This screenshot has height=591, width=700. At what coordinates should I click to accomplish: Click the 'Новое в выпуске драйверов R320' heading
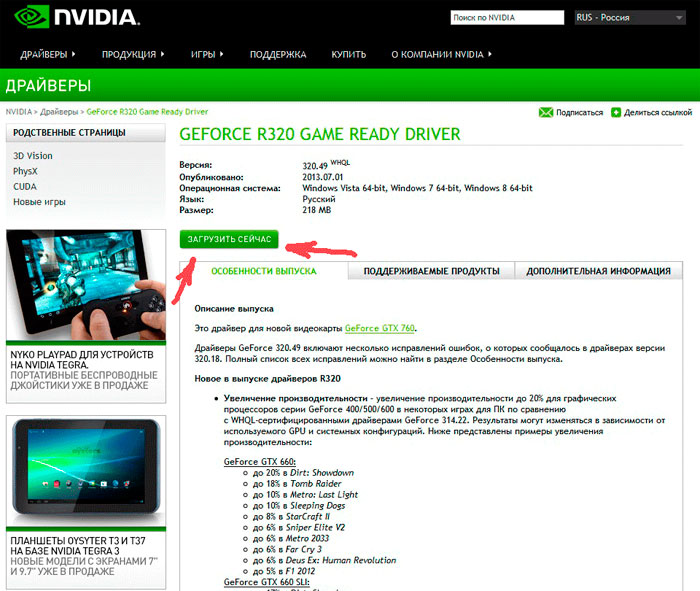pos(267,379)
